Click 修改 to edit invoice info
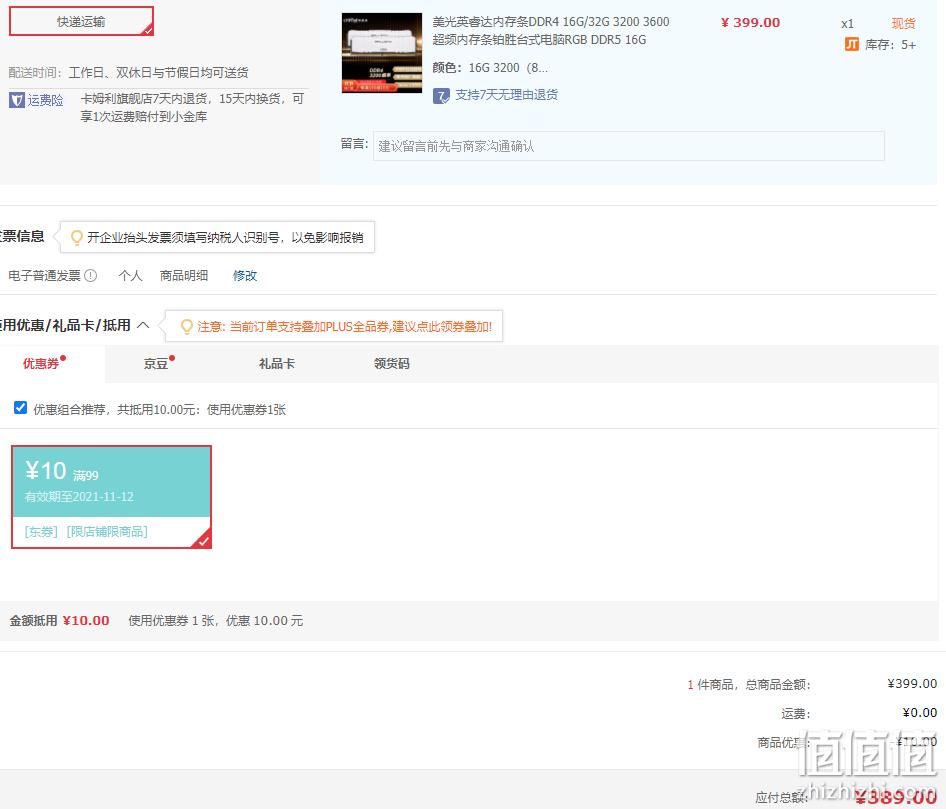Viewport: 946px width, 809px height. coord(245,276)
